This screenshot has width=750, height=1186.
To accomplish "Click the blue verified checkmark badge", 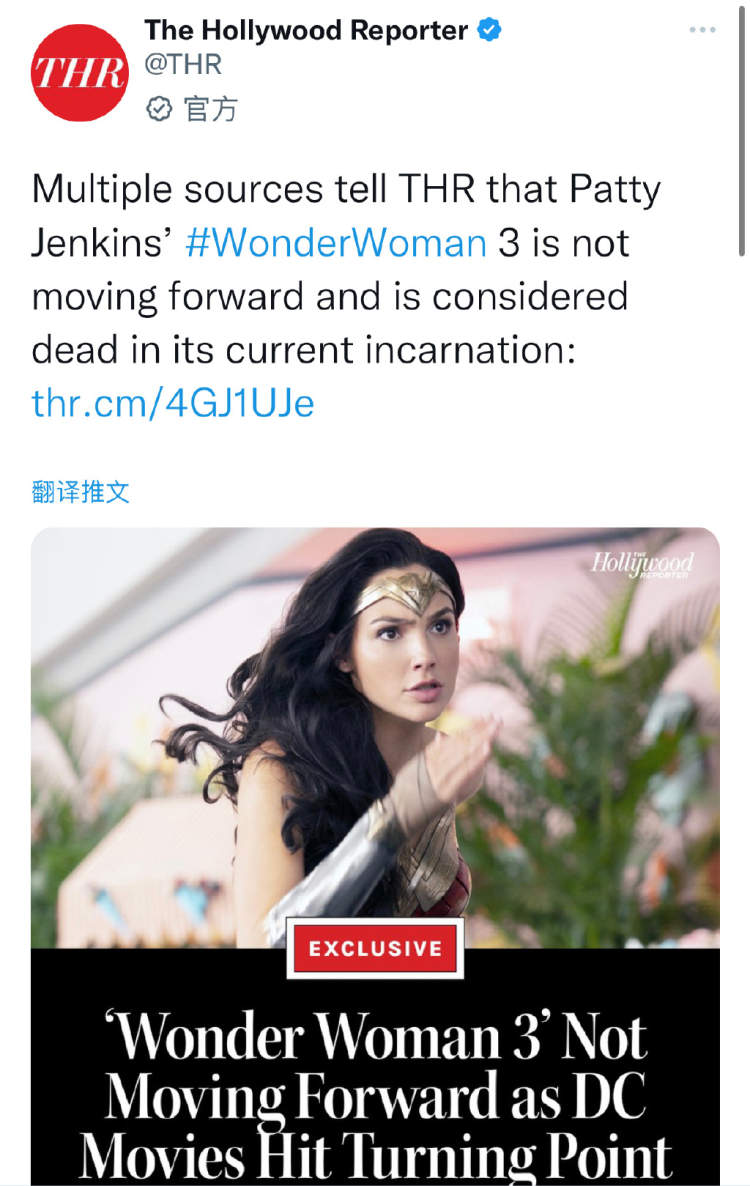I will tap(490, 30).
